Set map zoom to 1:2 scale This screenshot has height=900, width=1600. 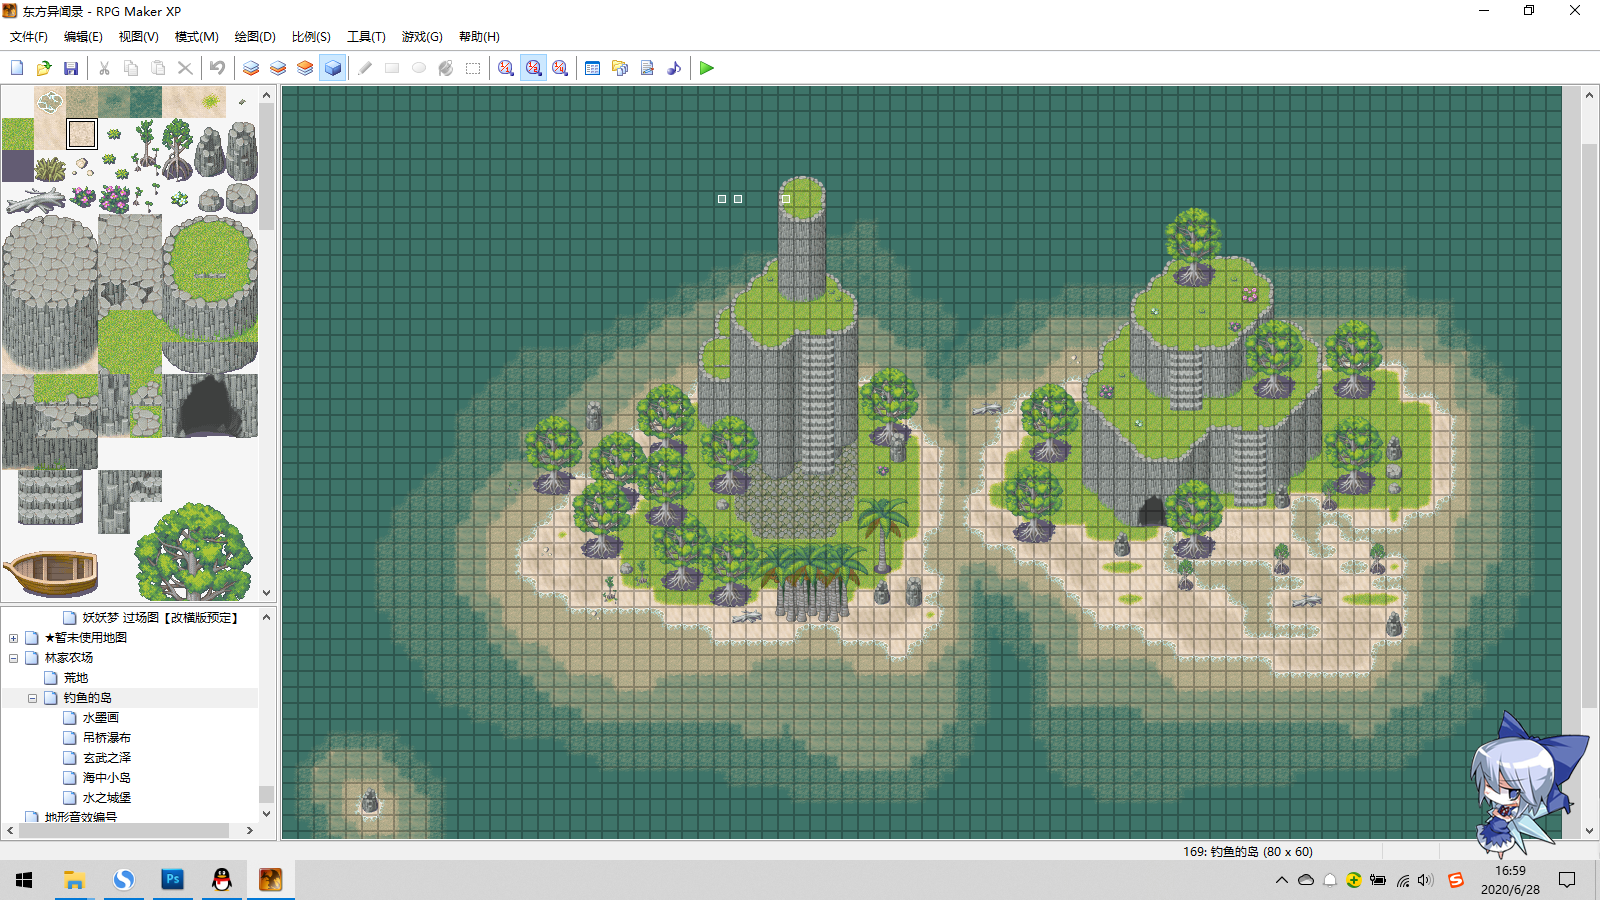533,68
